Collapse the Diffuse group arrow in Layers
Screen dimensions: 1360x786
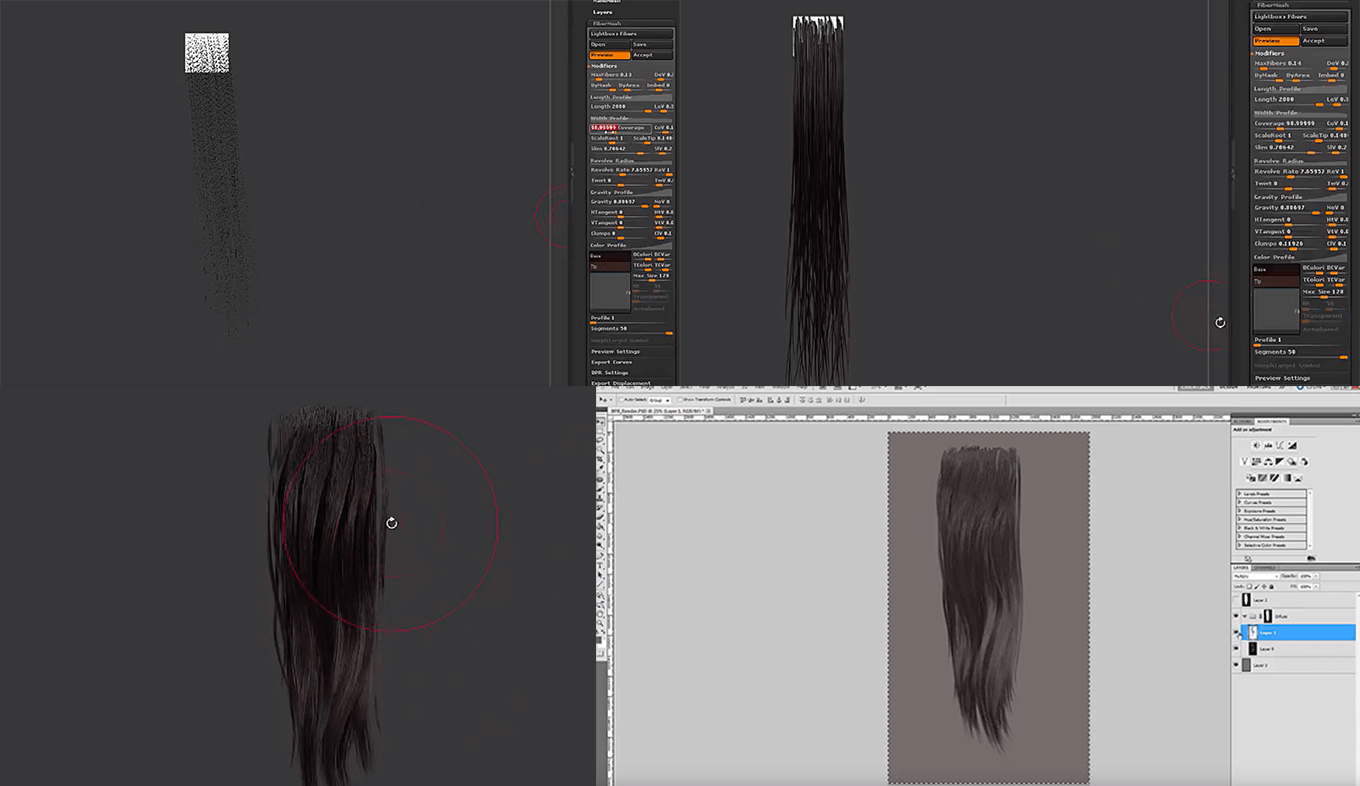[1245, 616]
